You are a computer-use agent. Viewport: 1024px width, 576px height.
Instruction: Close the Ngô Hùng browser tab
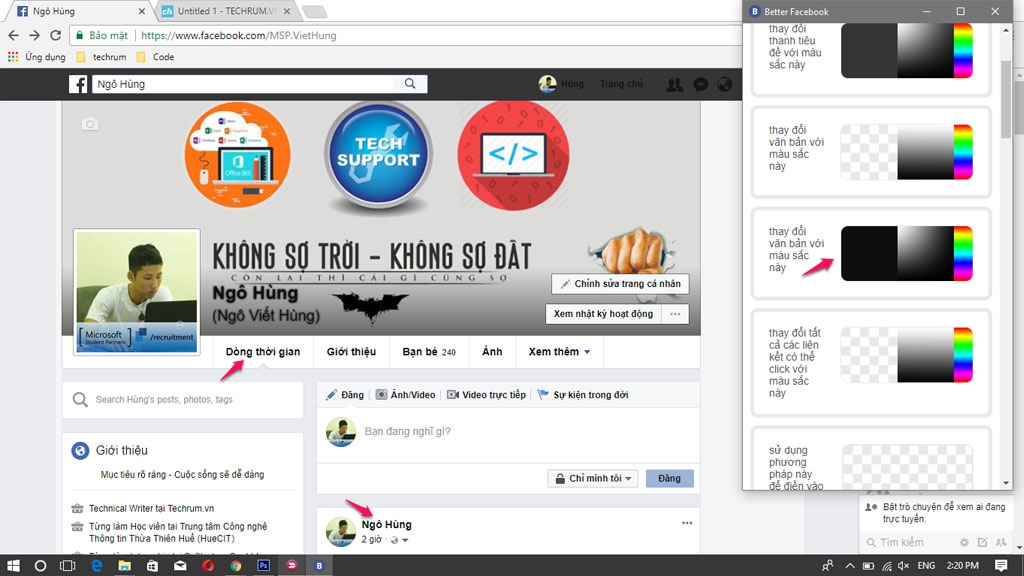pyautogui.click(x=142, y=11)
